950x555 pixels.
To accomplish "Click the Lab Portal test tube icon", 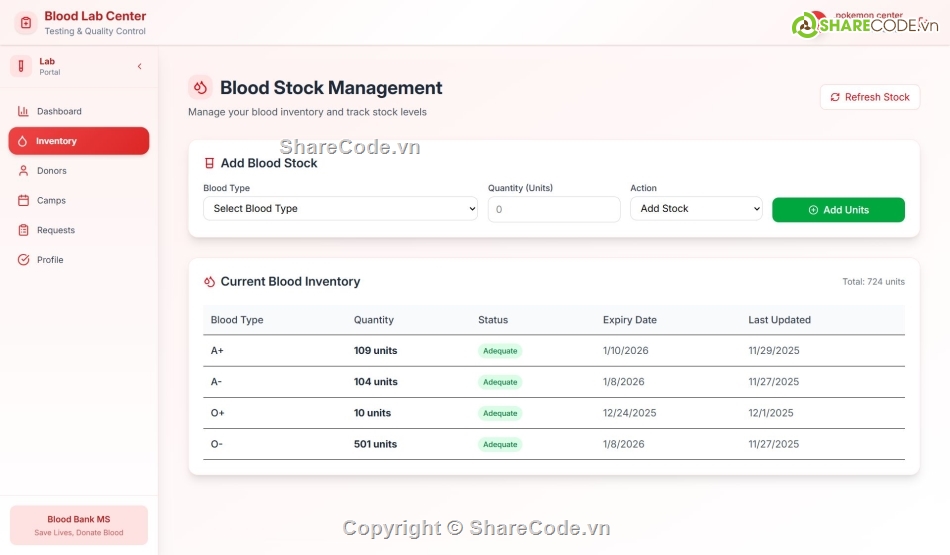I will click(21, 66).
